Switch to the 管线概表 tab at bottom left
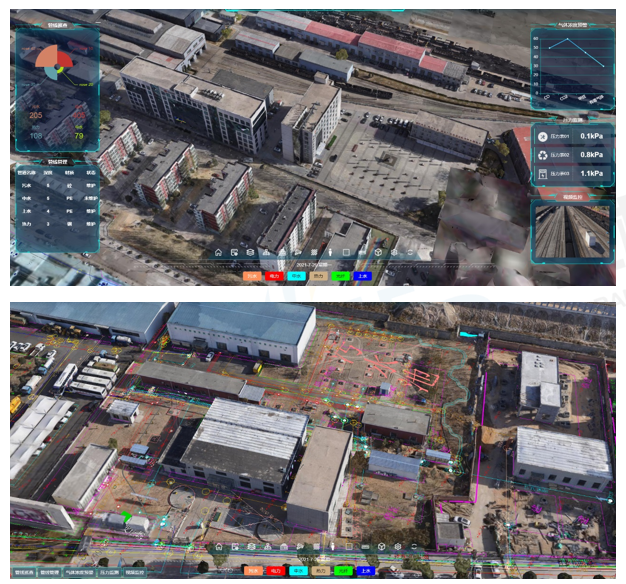The image size is (626, 584). click(23, 573)
